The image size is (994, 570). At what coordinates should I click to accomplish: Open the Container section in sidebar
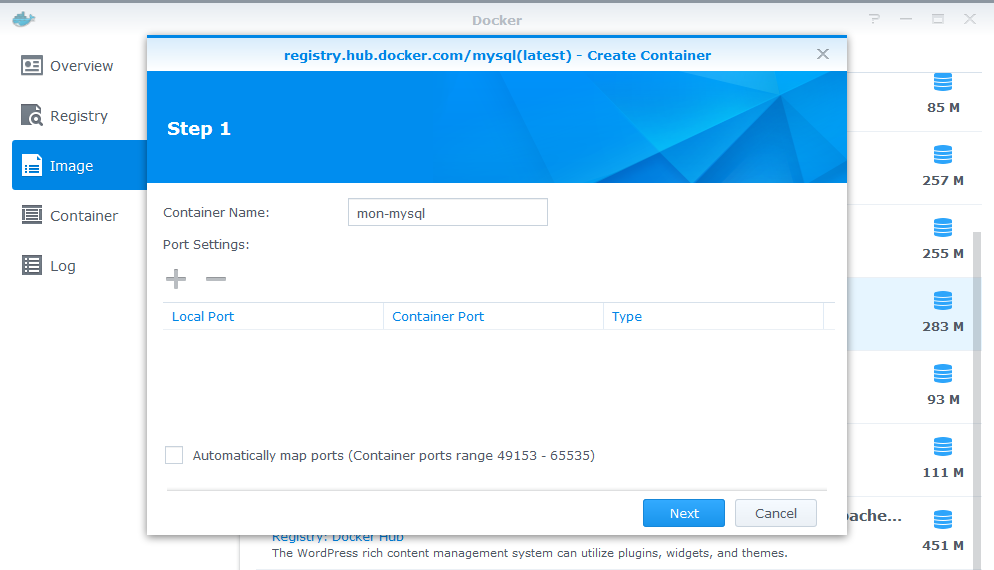tap(79, 216)
